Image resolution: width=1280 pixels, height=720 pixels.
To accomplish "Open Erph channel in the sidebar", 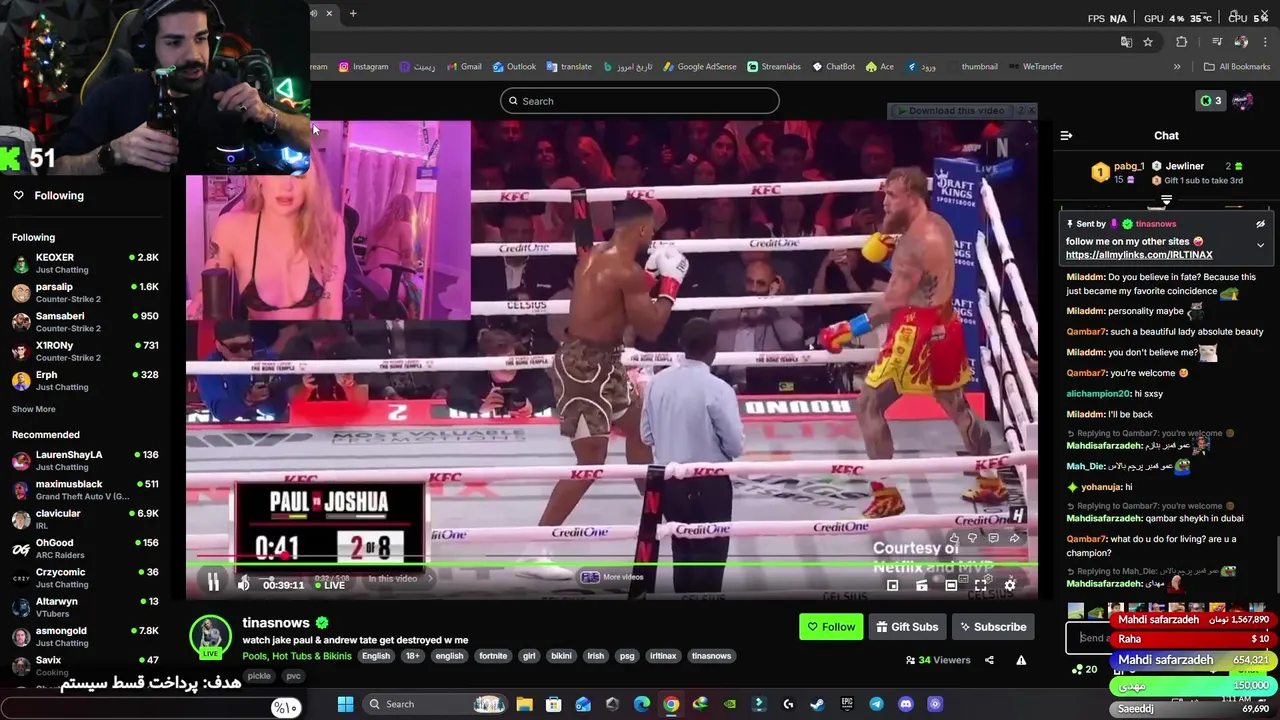I will coord(85,381).
